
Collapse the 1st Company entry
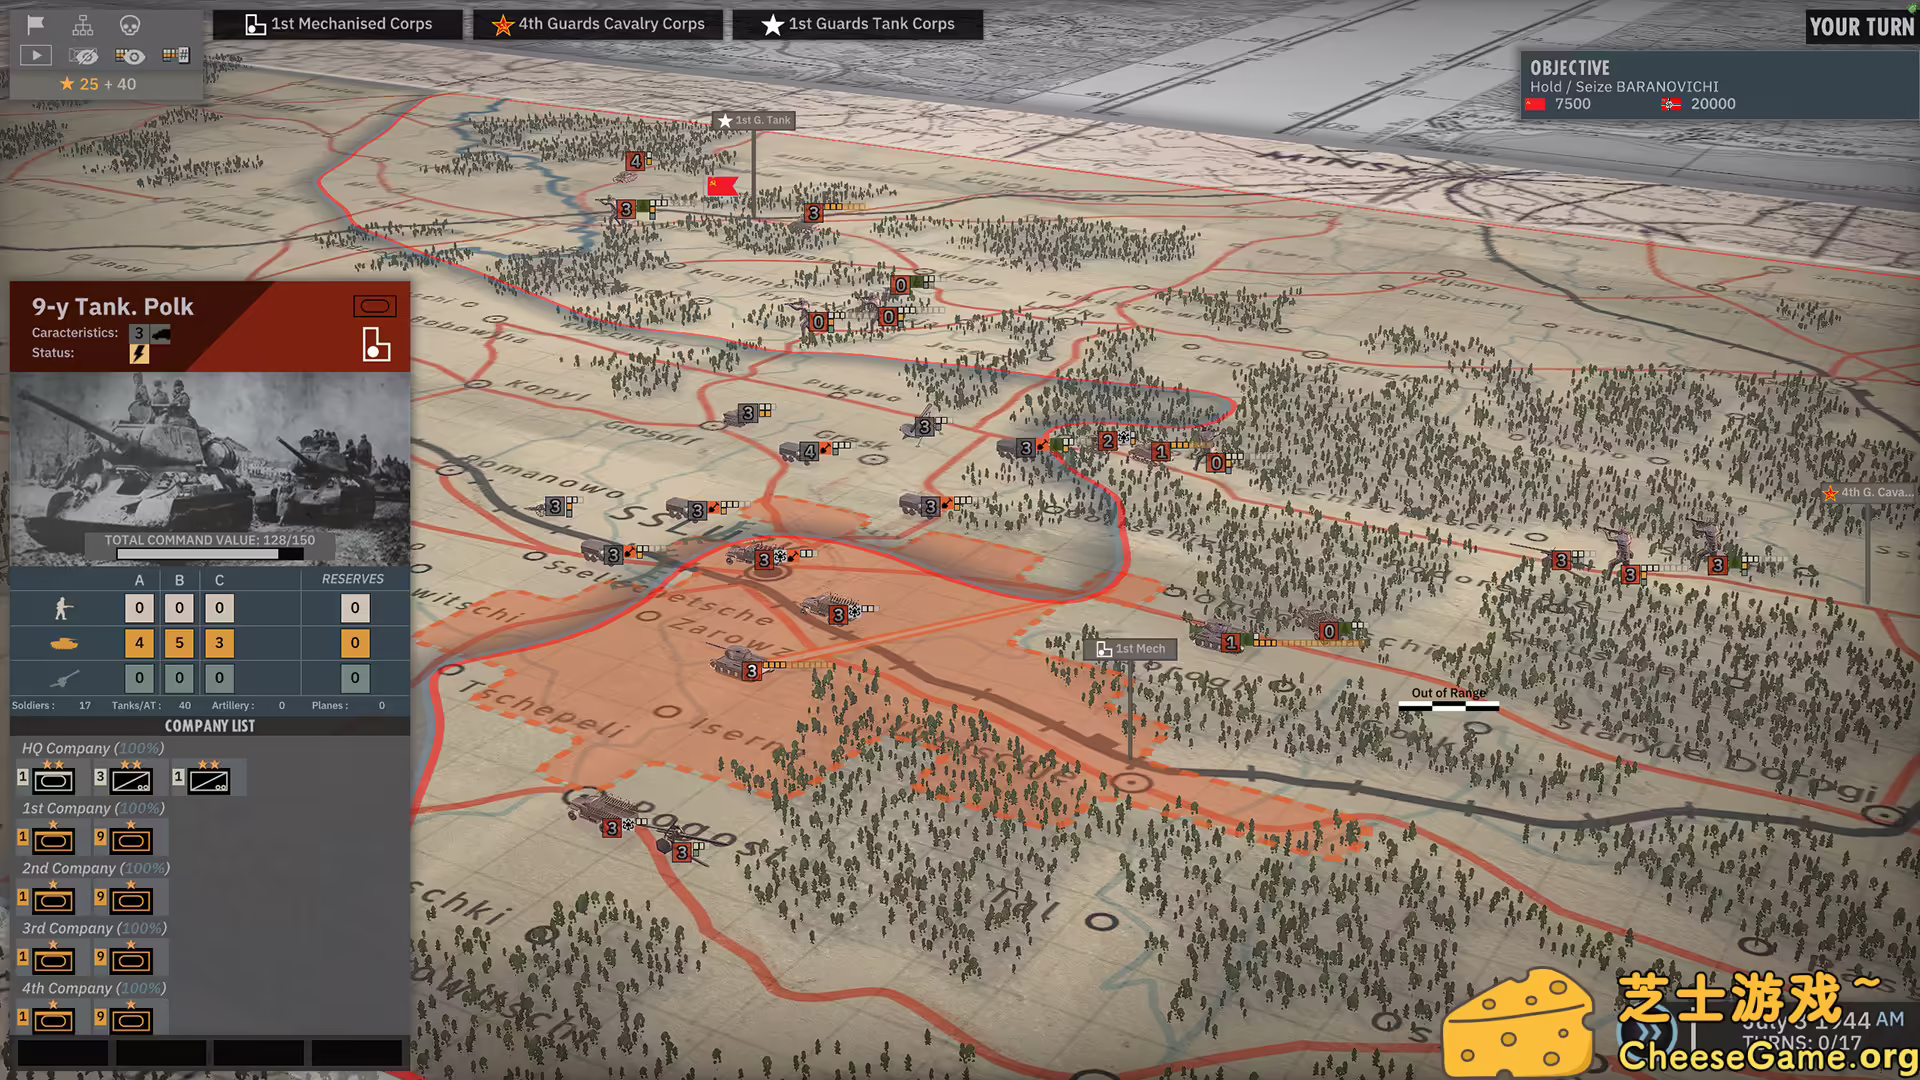pyautogui.click(x=92, y=807)
